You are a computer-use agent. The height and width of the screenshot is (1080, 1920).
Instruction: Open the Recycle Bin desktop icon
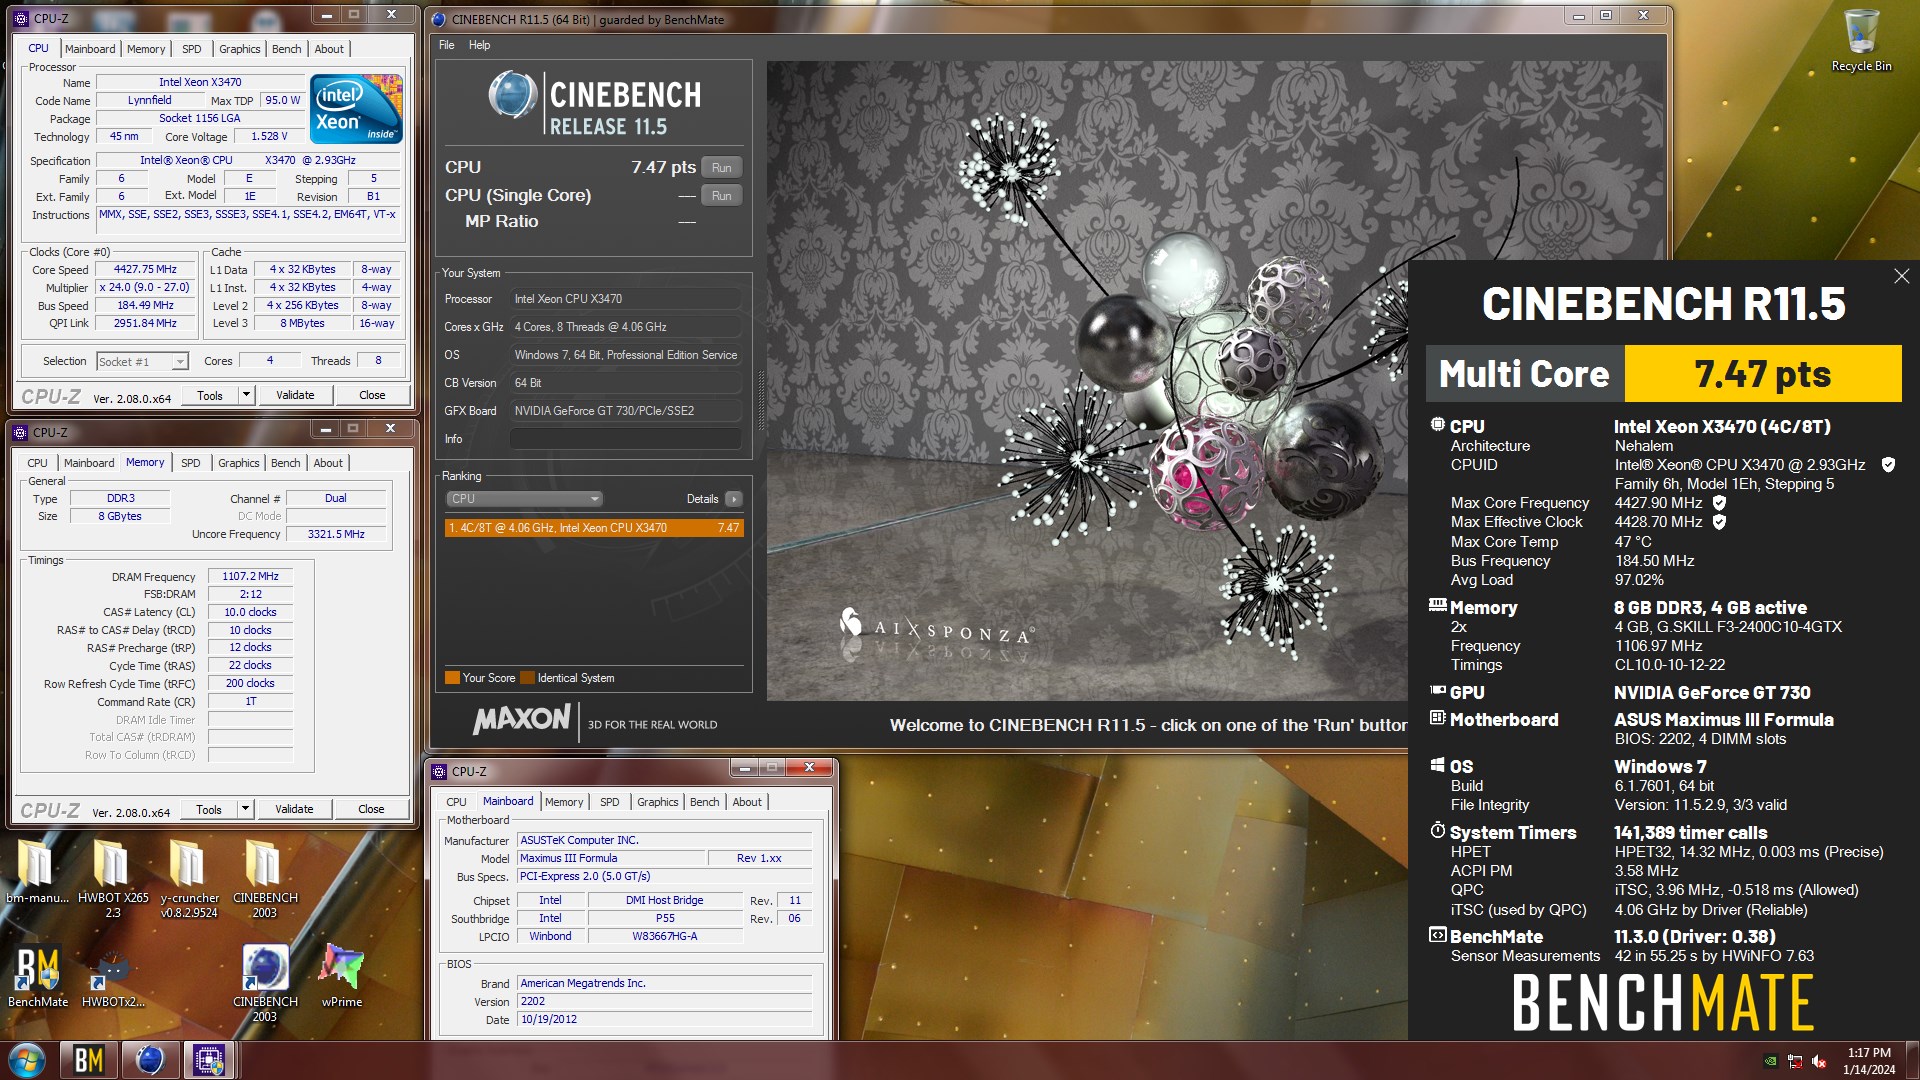(x=1861, y=40)
